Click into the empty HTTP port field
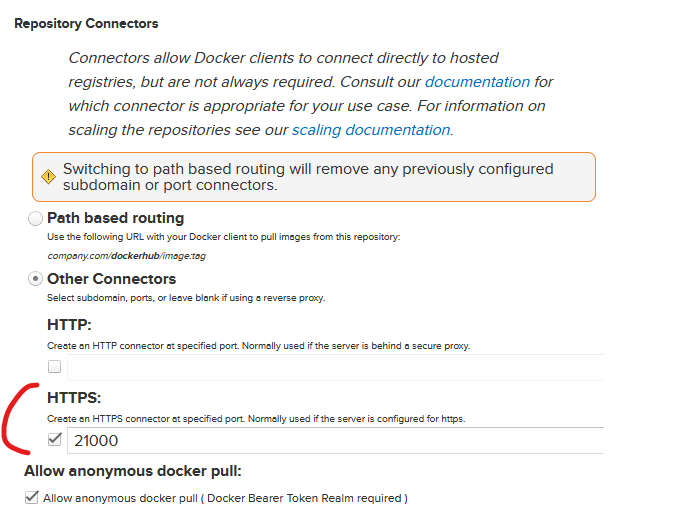The image size is (691, 515). pos(335,367)
